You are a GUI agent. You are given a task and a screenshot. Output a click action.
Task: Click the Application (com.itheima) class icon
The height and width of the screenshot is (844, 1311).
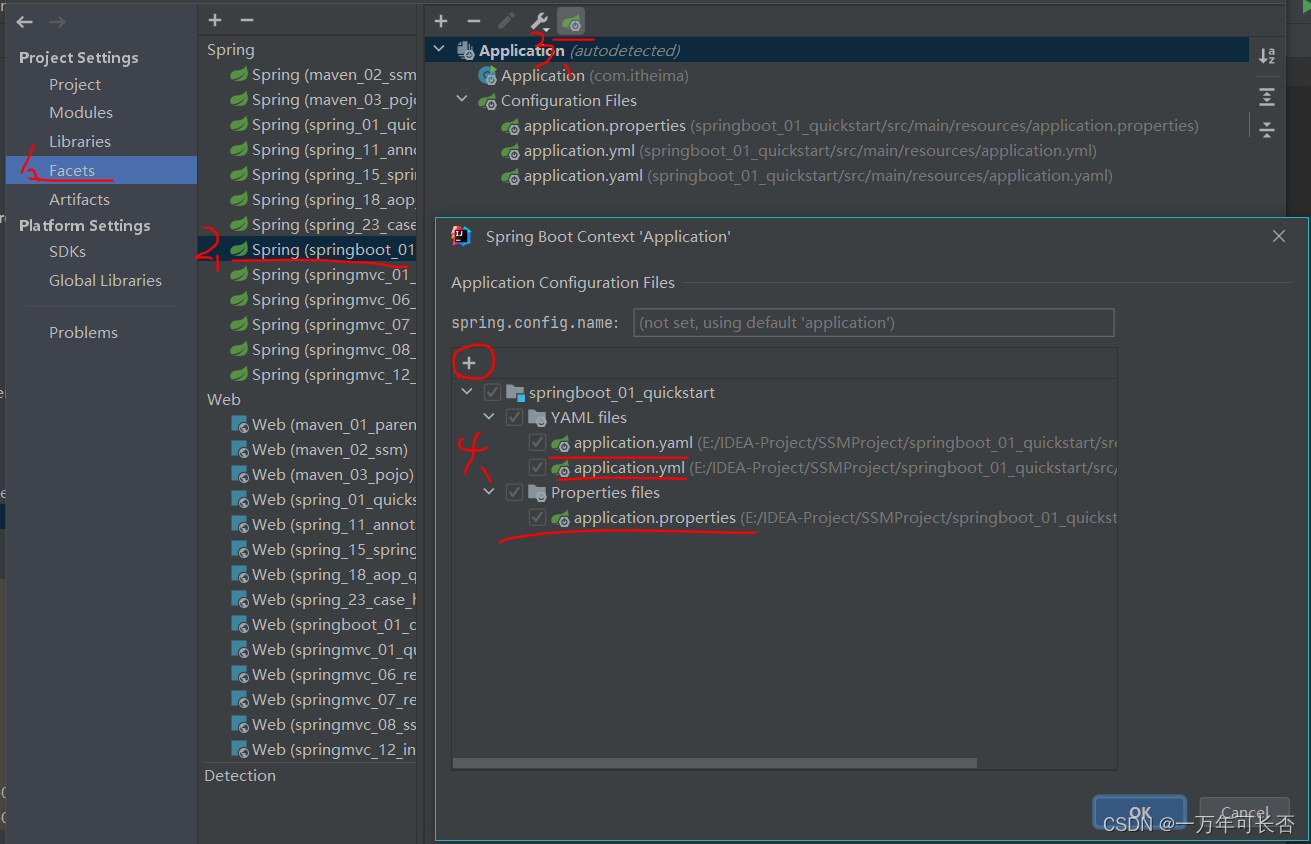pyautogui.click(x=488, y=75)
